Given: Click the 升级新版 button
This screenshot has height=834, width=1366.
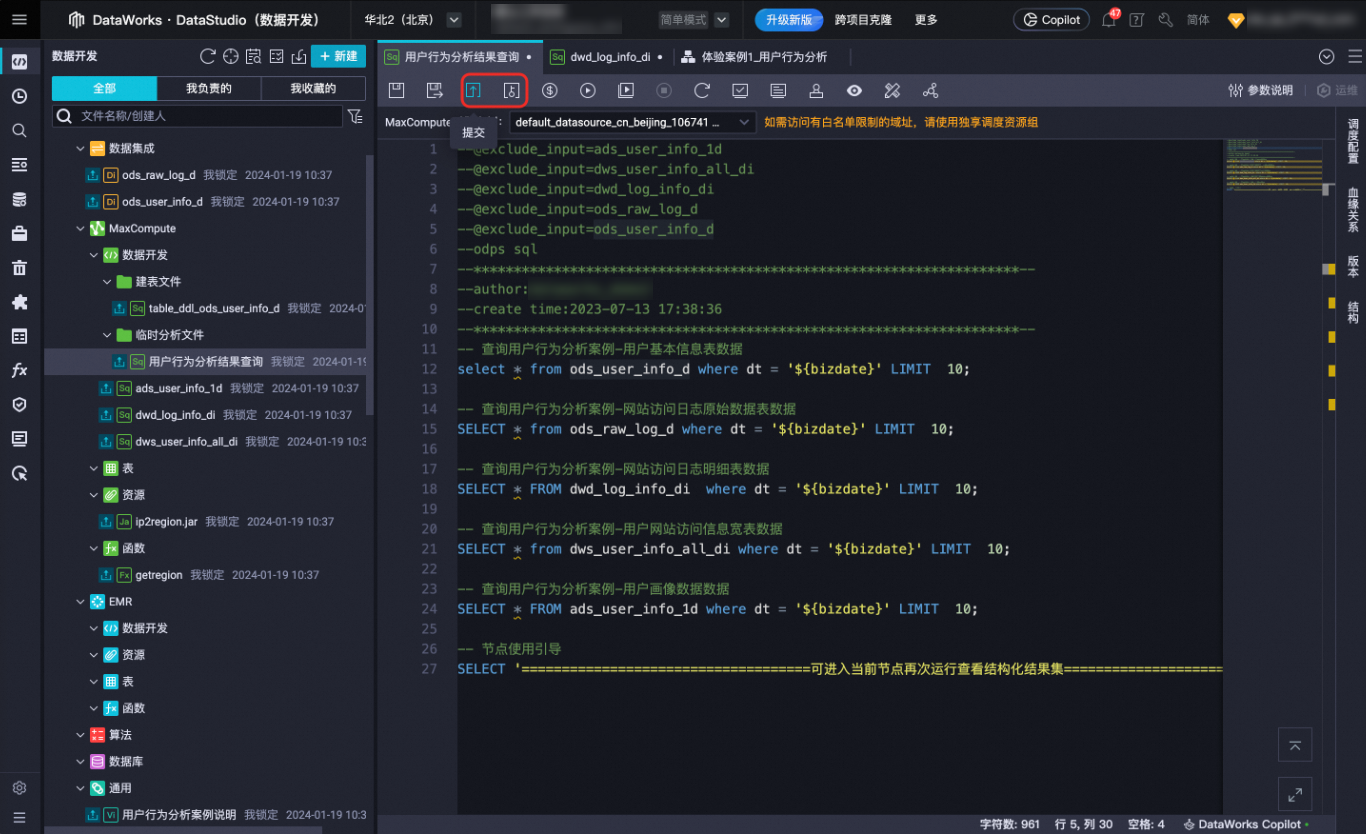Looking at the screenshot, I should tap(789, 19).
